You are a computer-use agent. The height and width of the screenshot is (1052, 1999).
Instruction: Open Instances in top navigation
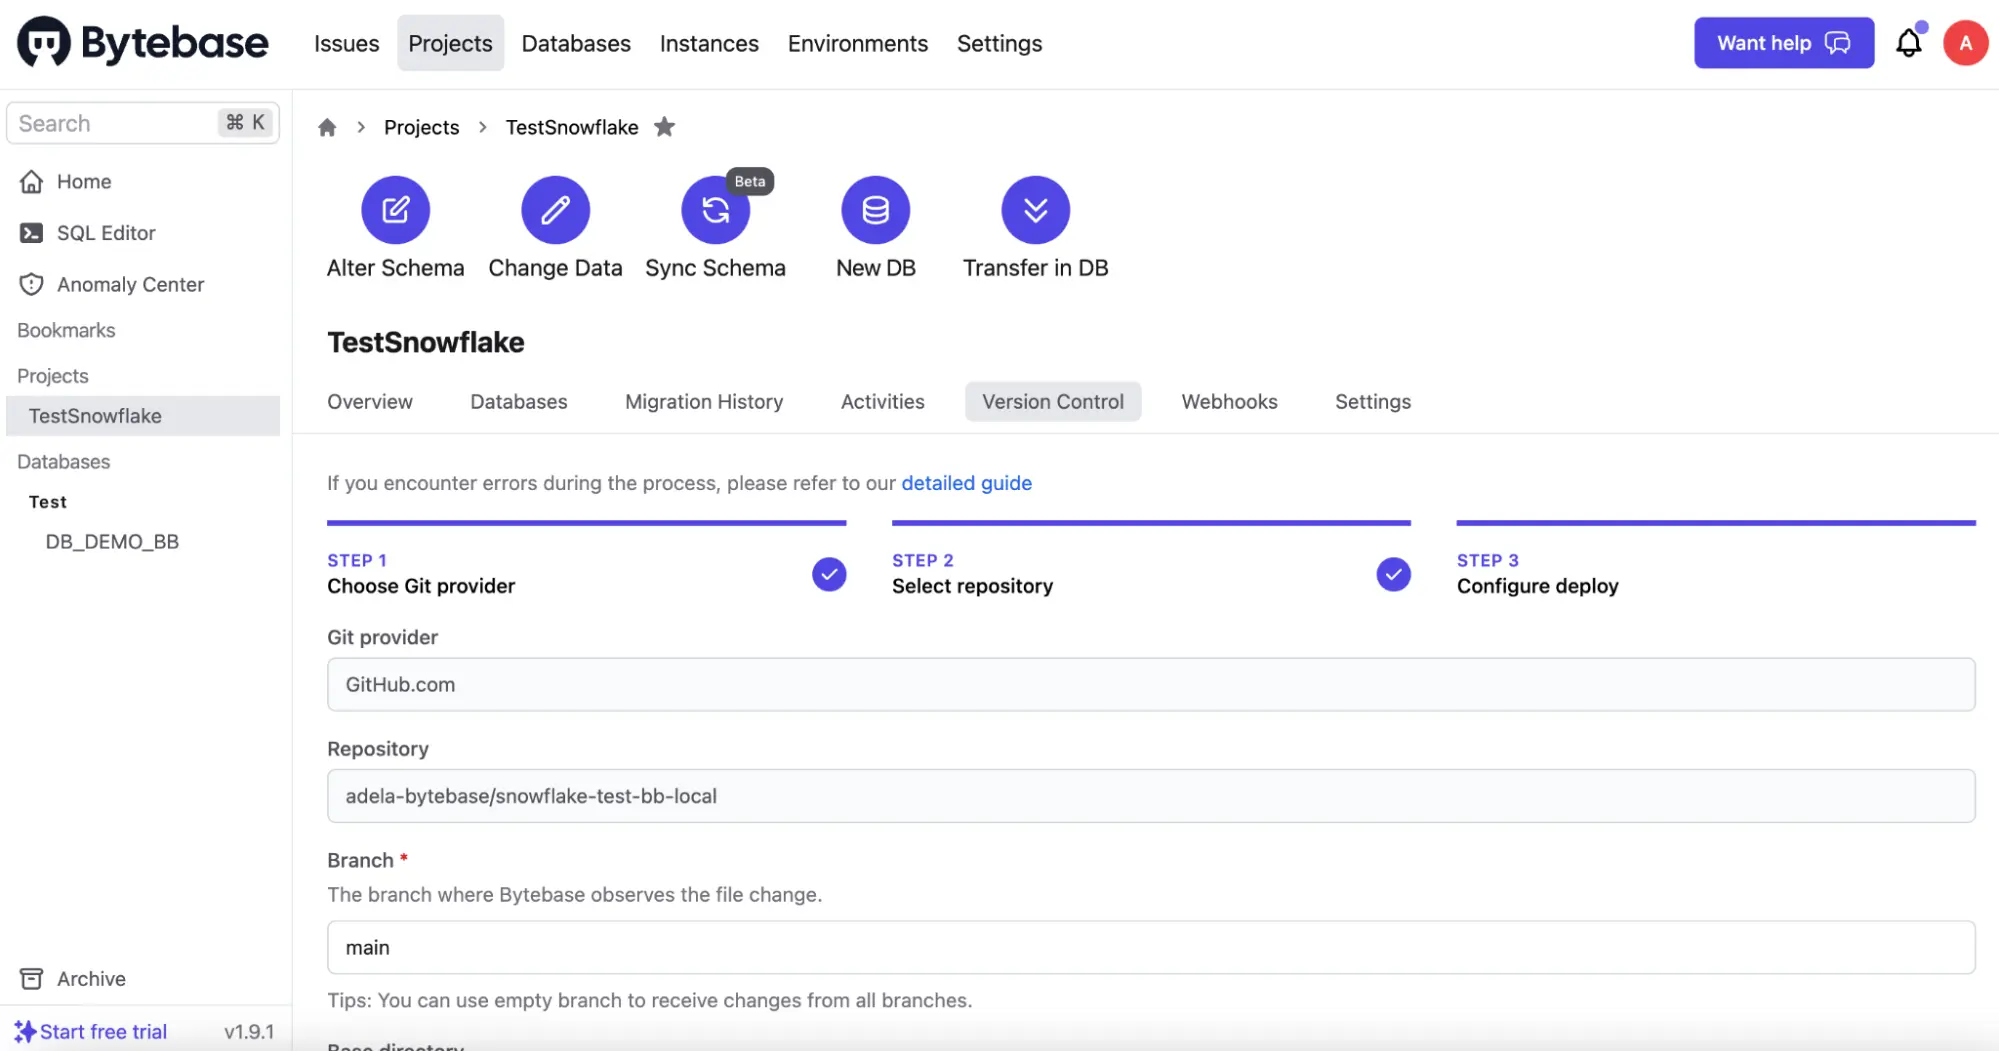click(709, 43)
